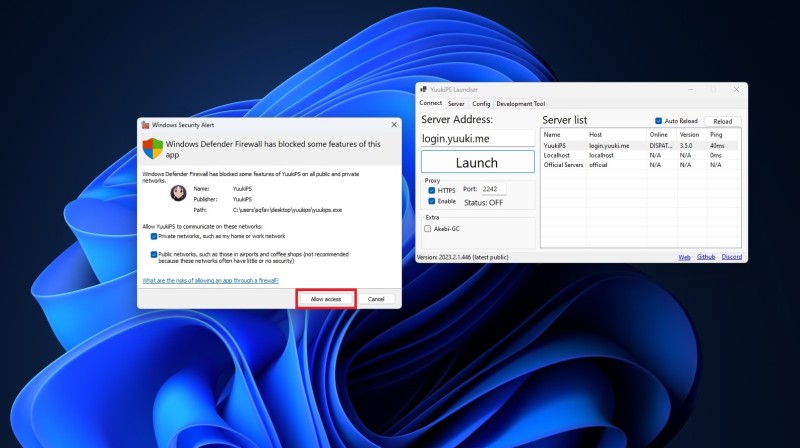800x448 pixels.
Task: Click the proxy Port number field
Action: (493, 188)
